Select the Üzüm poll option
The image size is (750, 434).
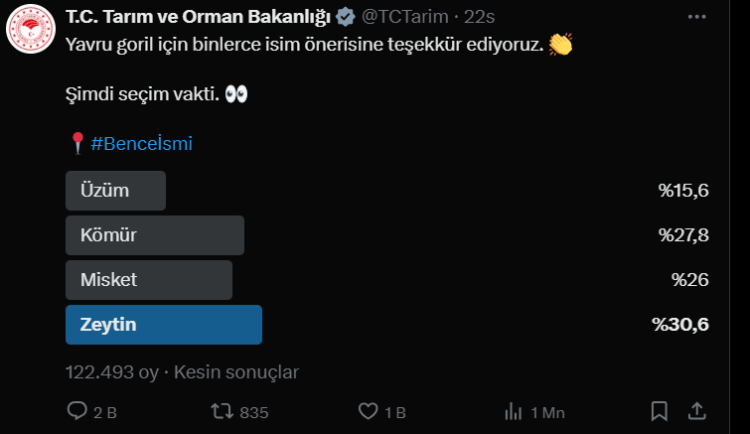(115, 191)
